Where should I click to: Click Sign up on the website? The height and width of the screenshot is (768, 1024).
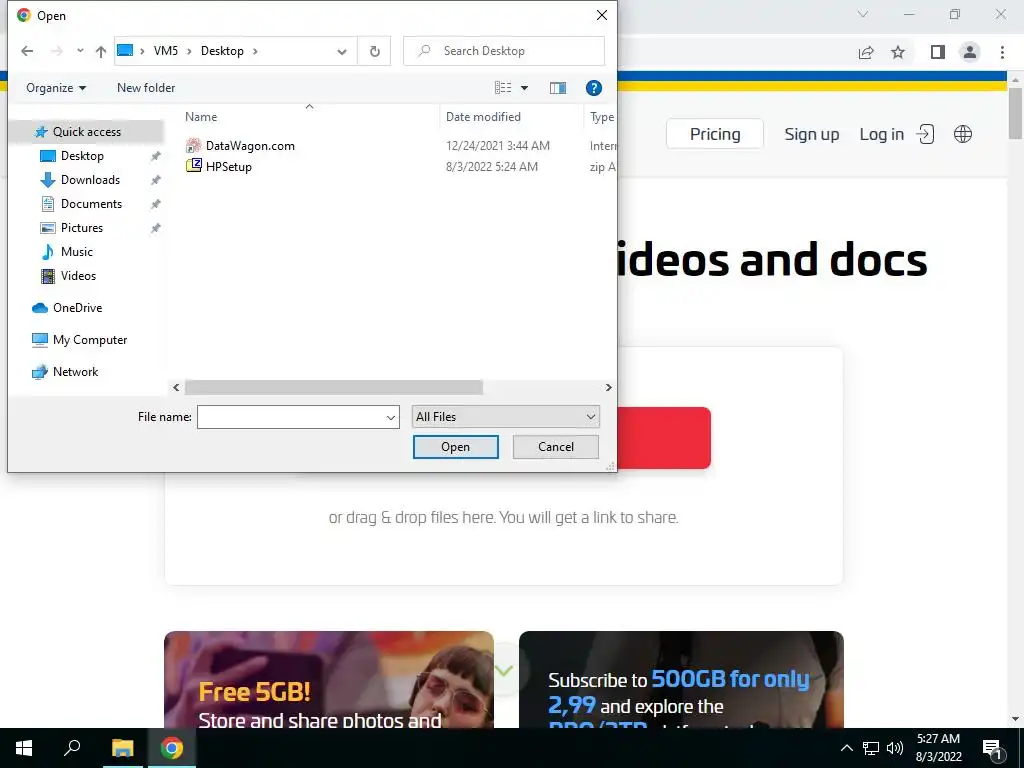pyautogui.click(x=812, y=134)
